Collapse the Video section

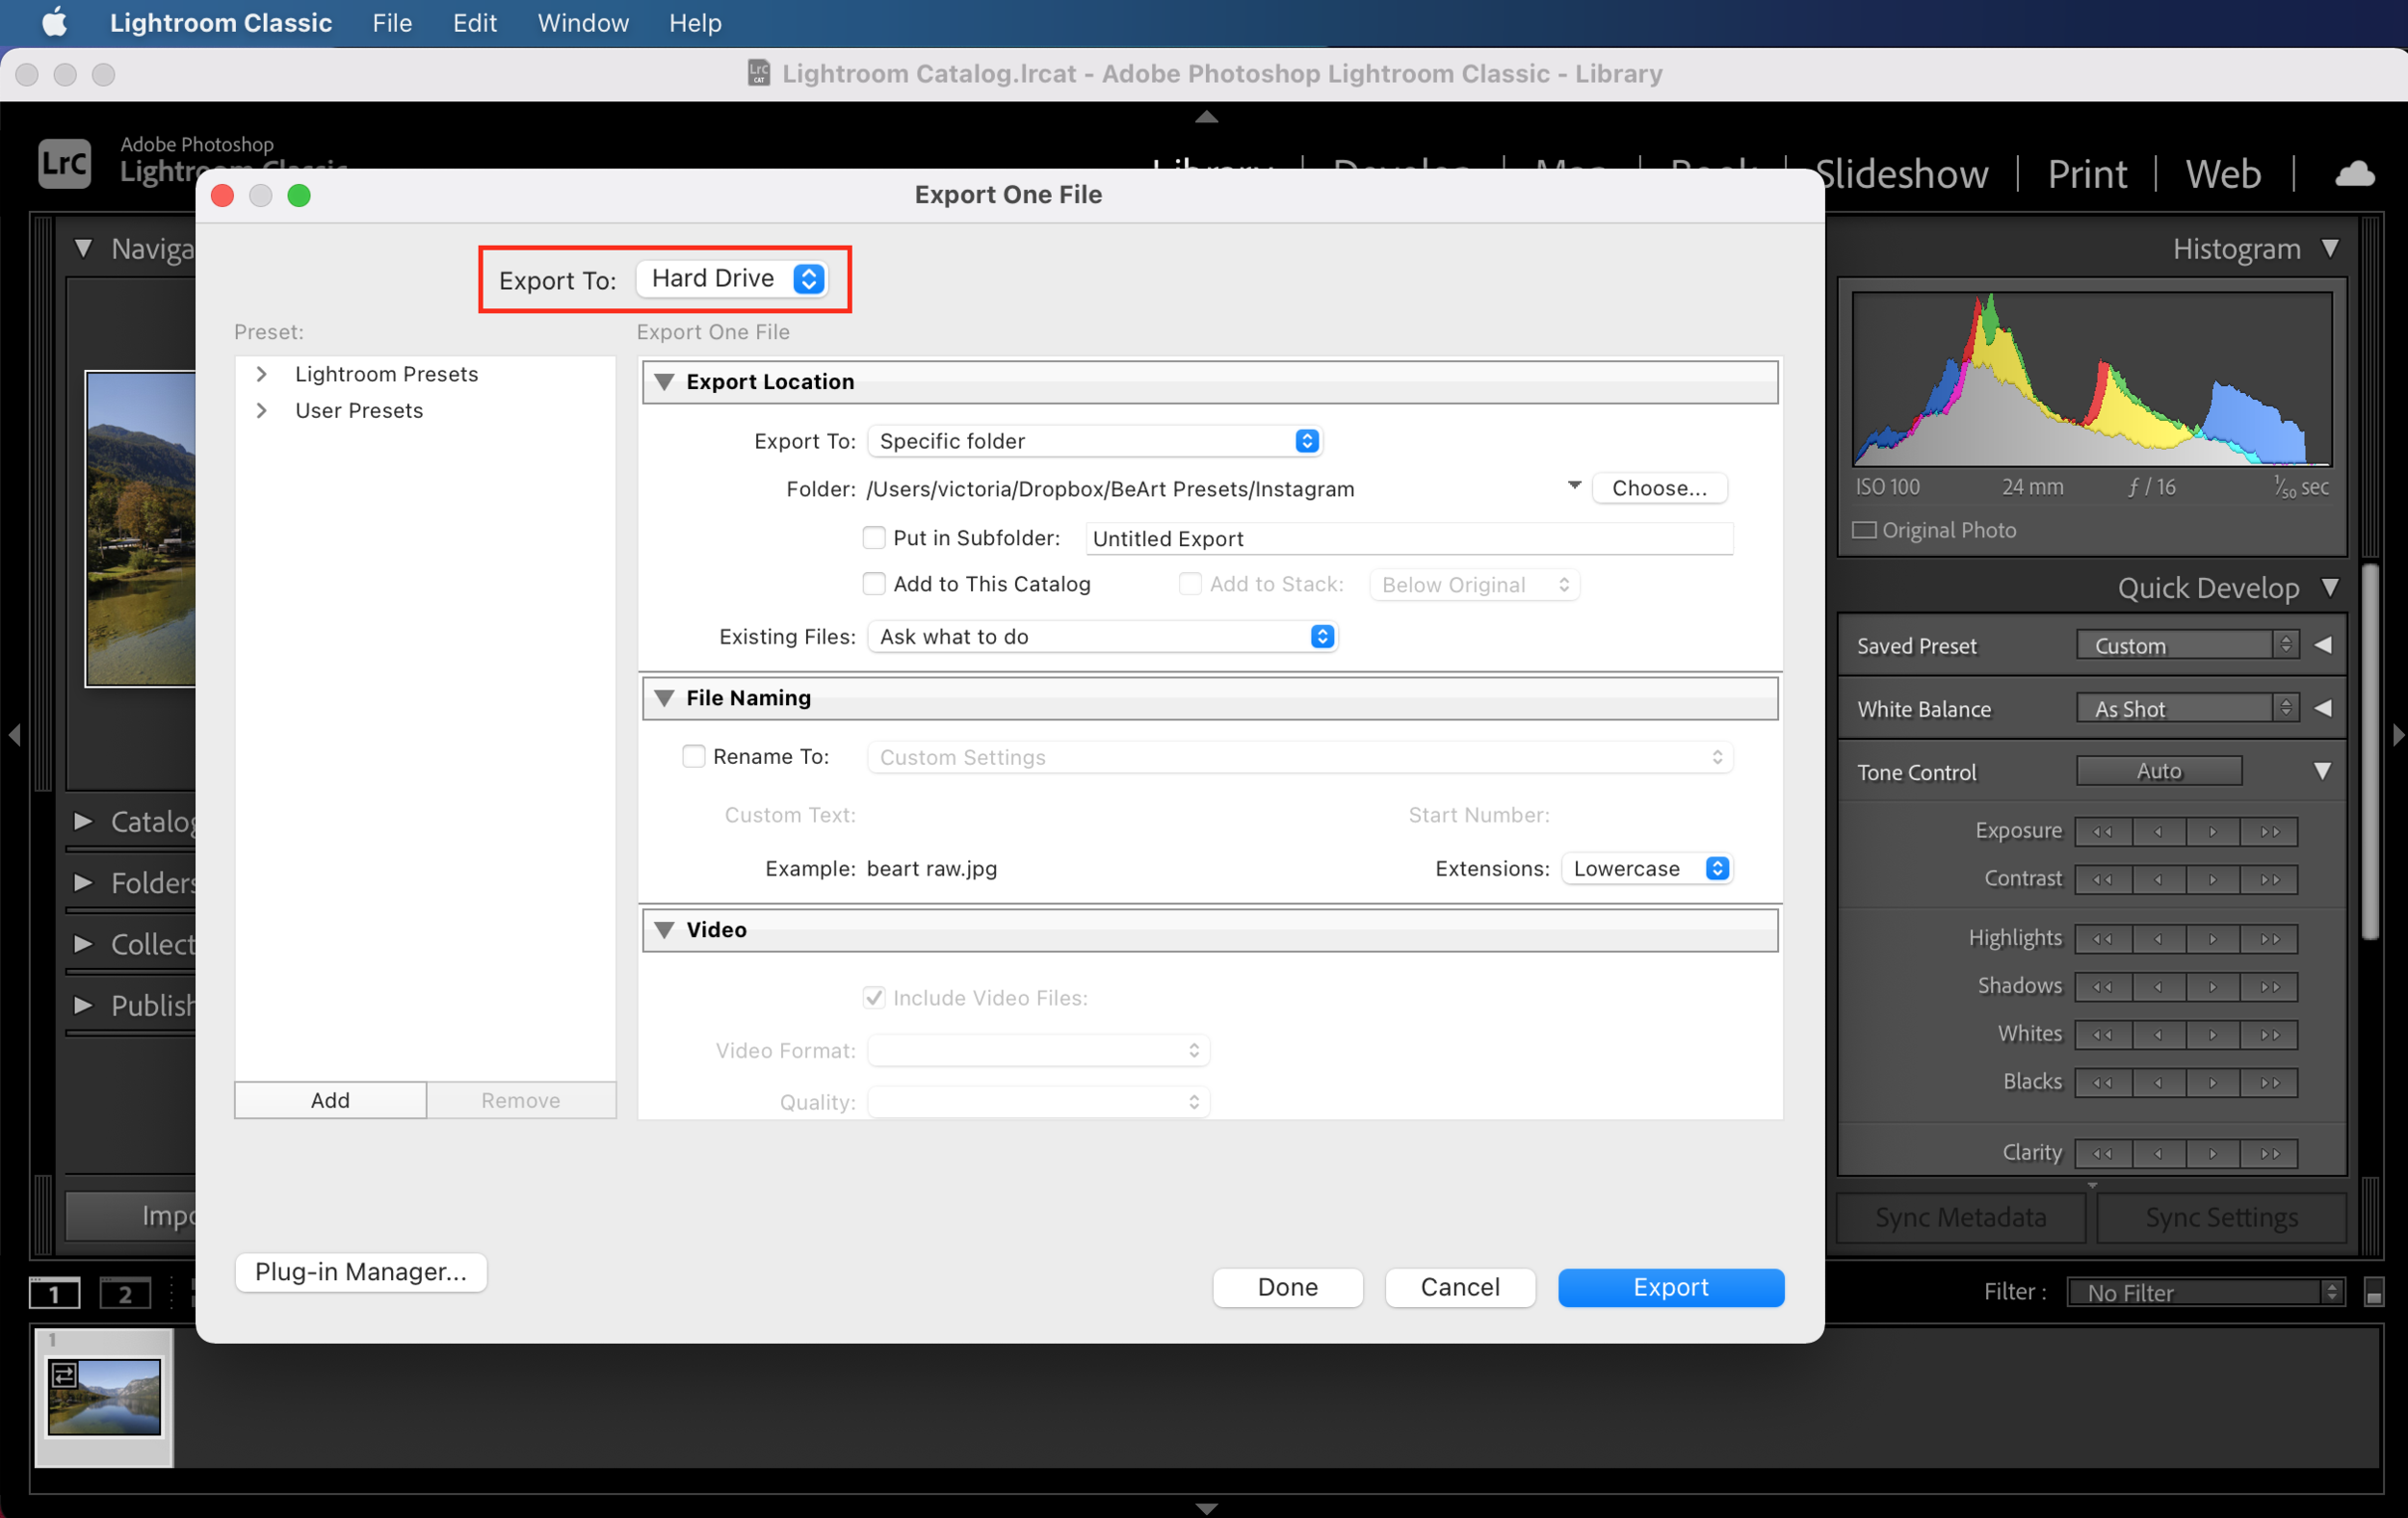pyautogui.click(x=664, y=929)
